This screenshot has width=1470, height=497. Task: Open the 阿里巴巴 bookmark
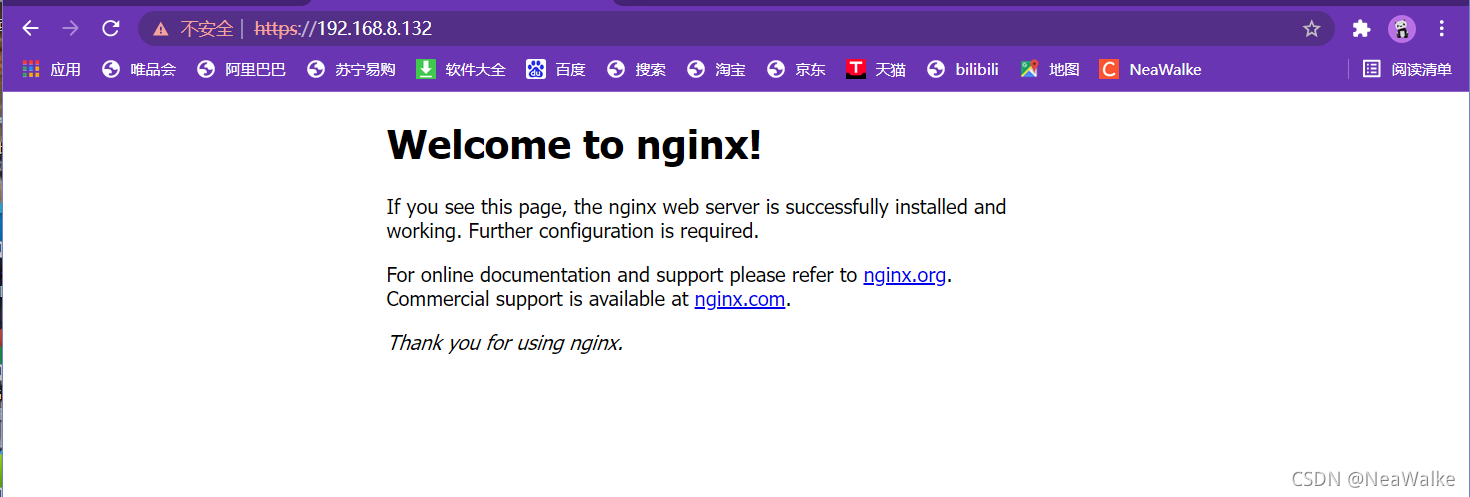241,69
